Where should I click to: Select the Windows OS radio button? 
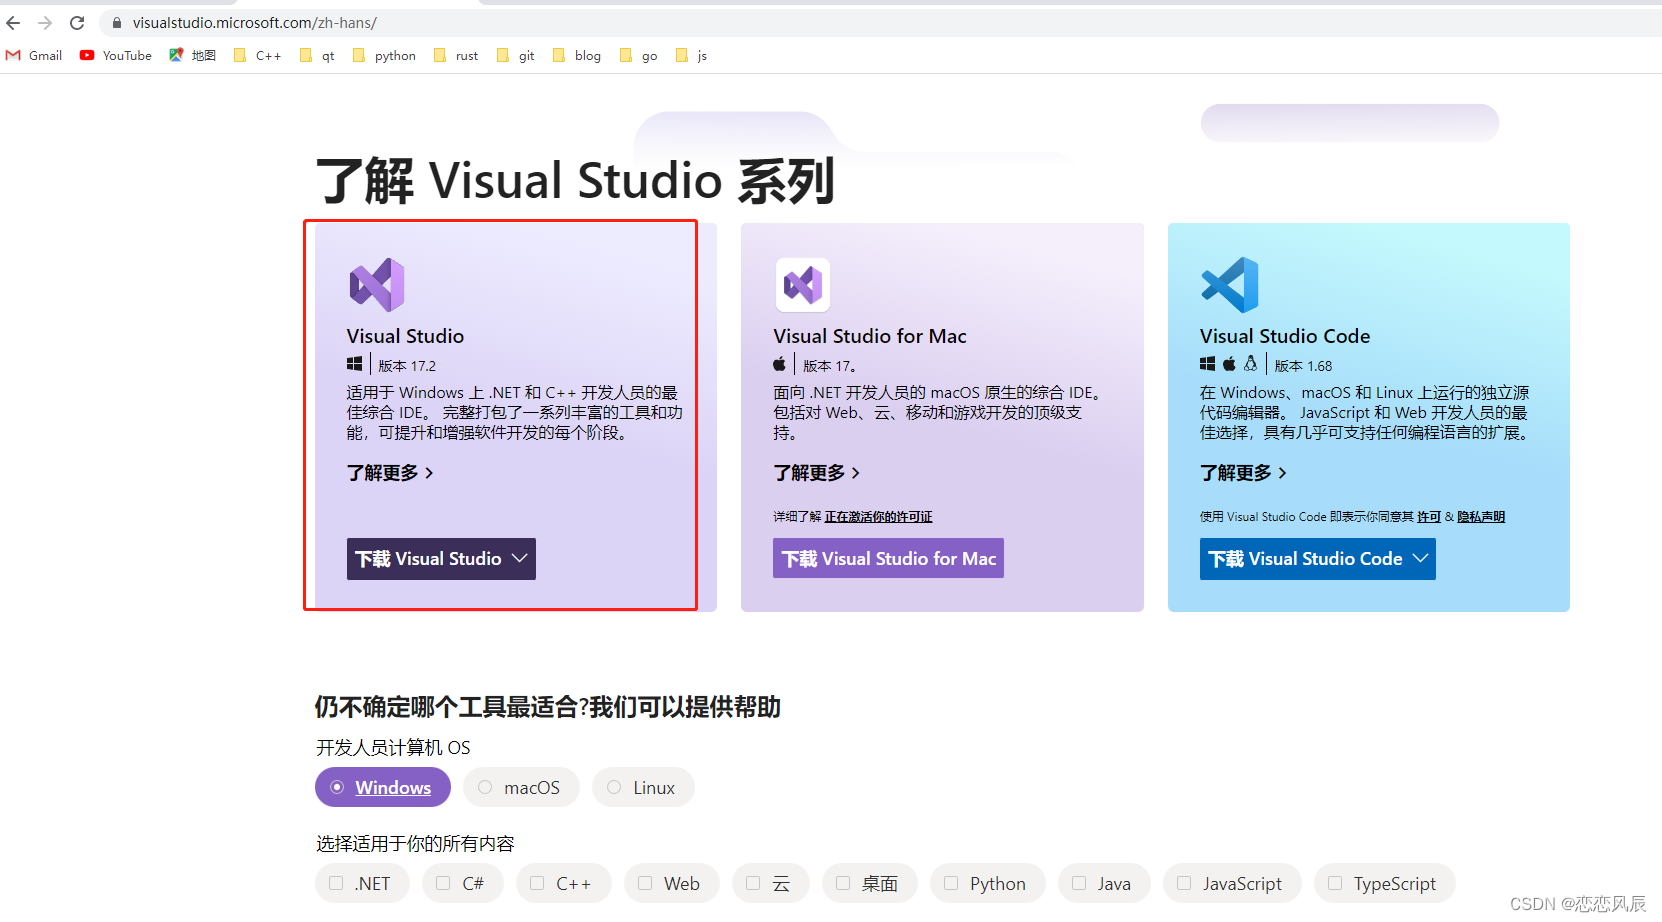pyautogui.click(x=337, y=787)
